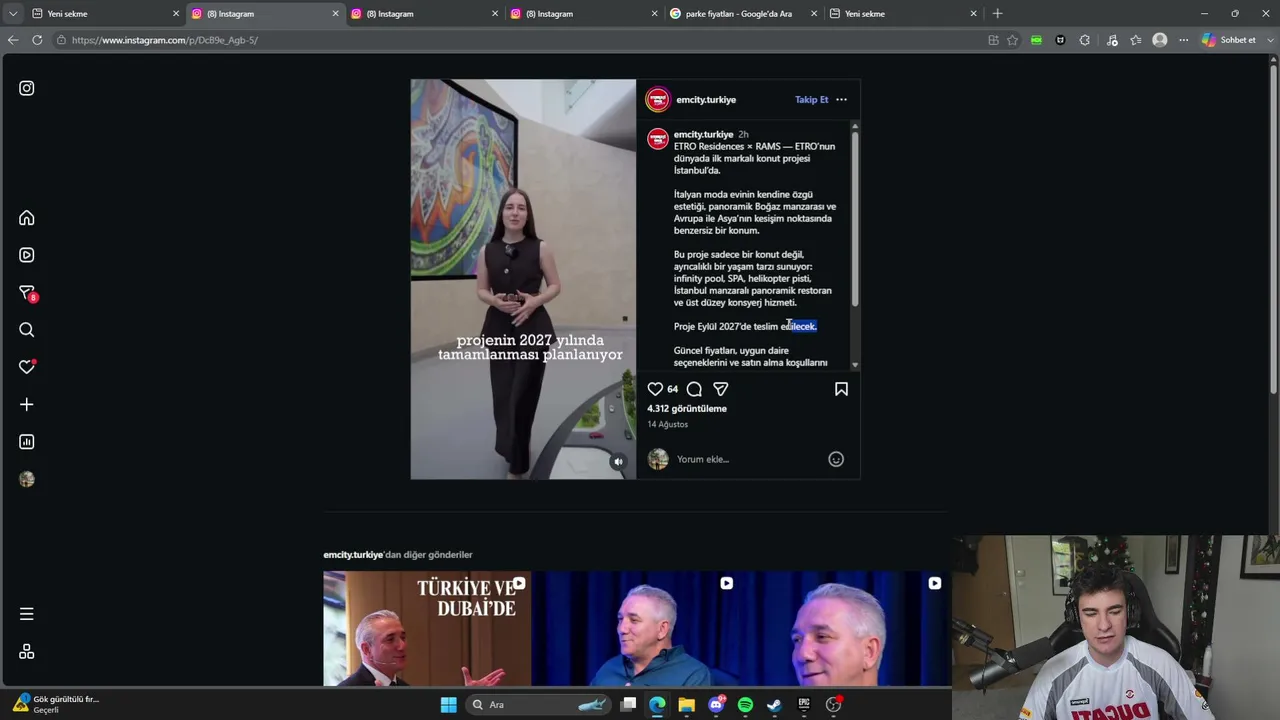Open Instagram direct messages icon in sidebar
1280x720 pixels.
pos(27,293)
